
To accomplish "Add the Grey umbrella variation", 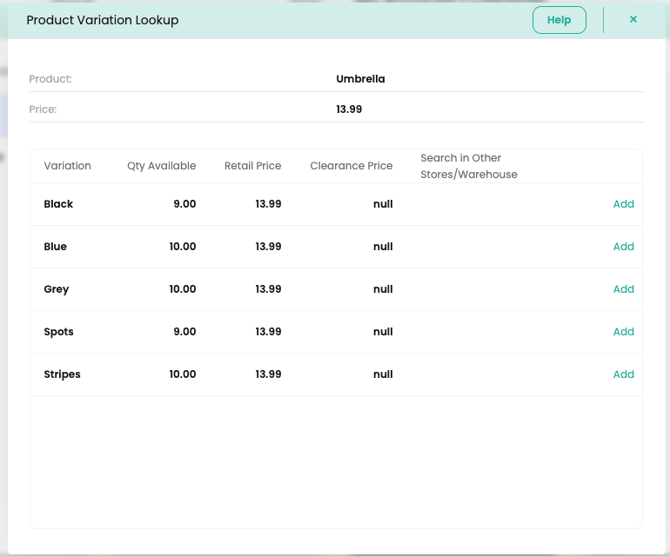I will click(623, 289).
